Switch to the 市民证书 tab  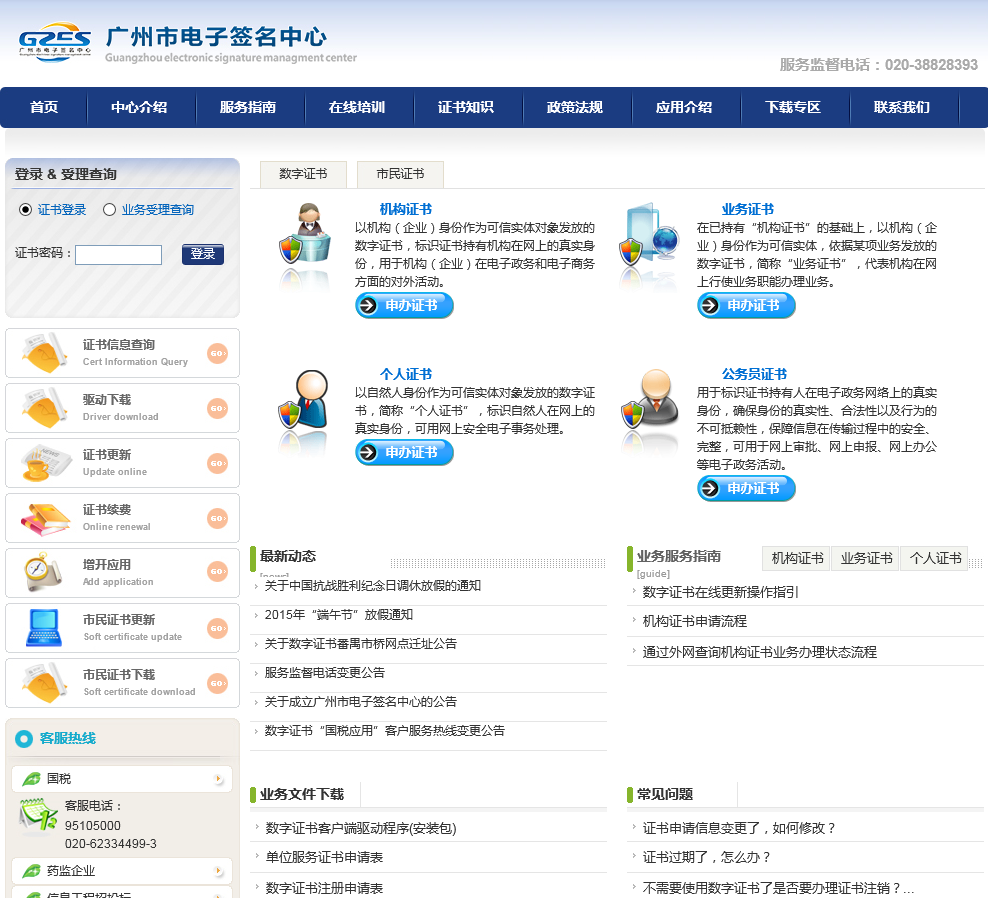coord(400,174)
